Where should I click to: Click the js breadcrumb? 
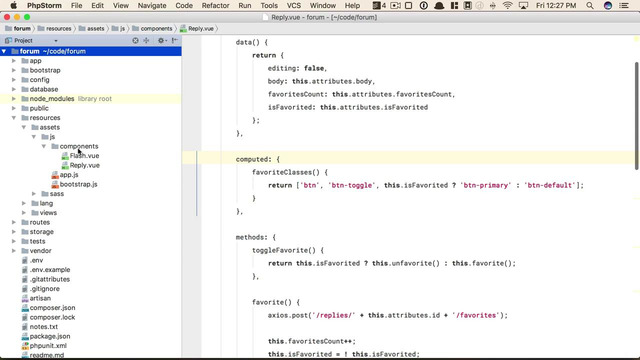(118, 29)
